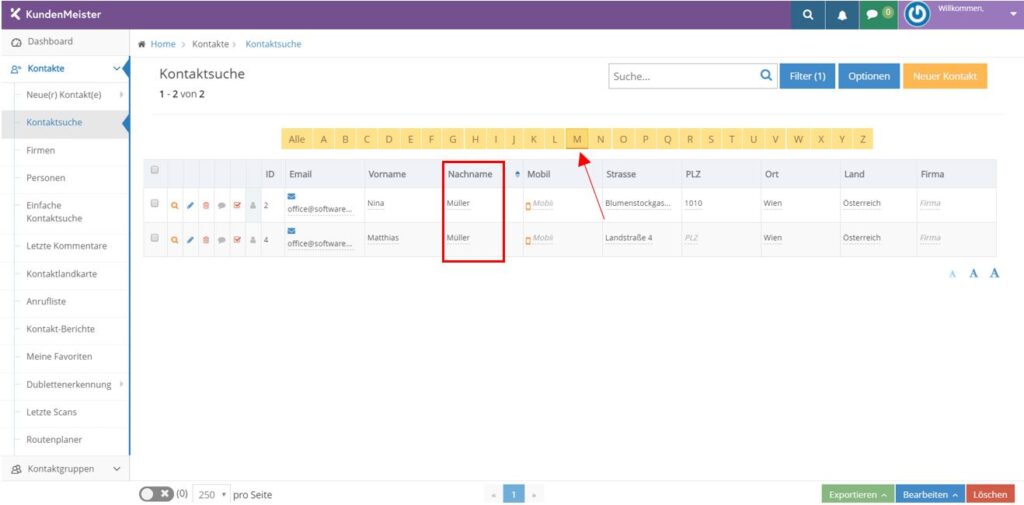Click the email envelope icon for Nina
The width and height of the screenshot is (1024, 505).
click(x=292, y=197)
